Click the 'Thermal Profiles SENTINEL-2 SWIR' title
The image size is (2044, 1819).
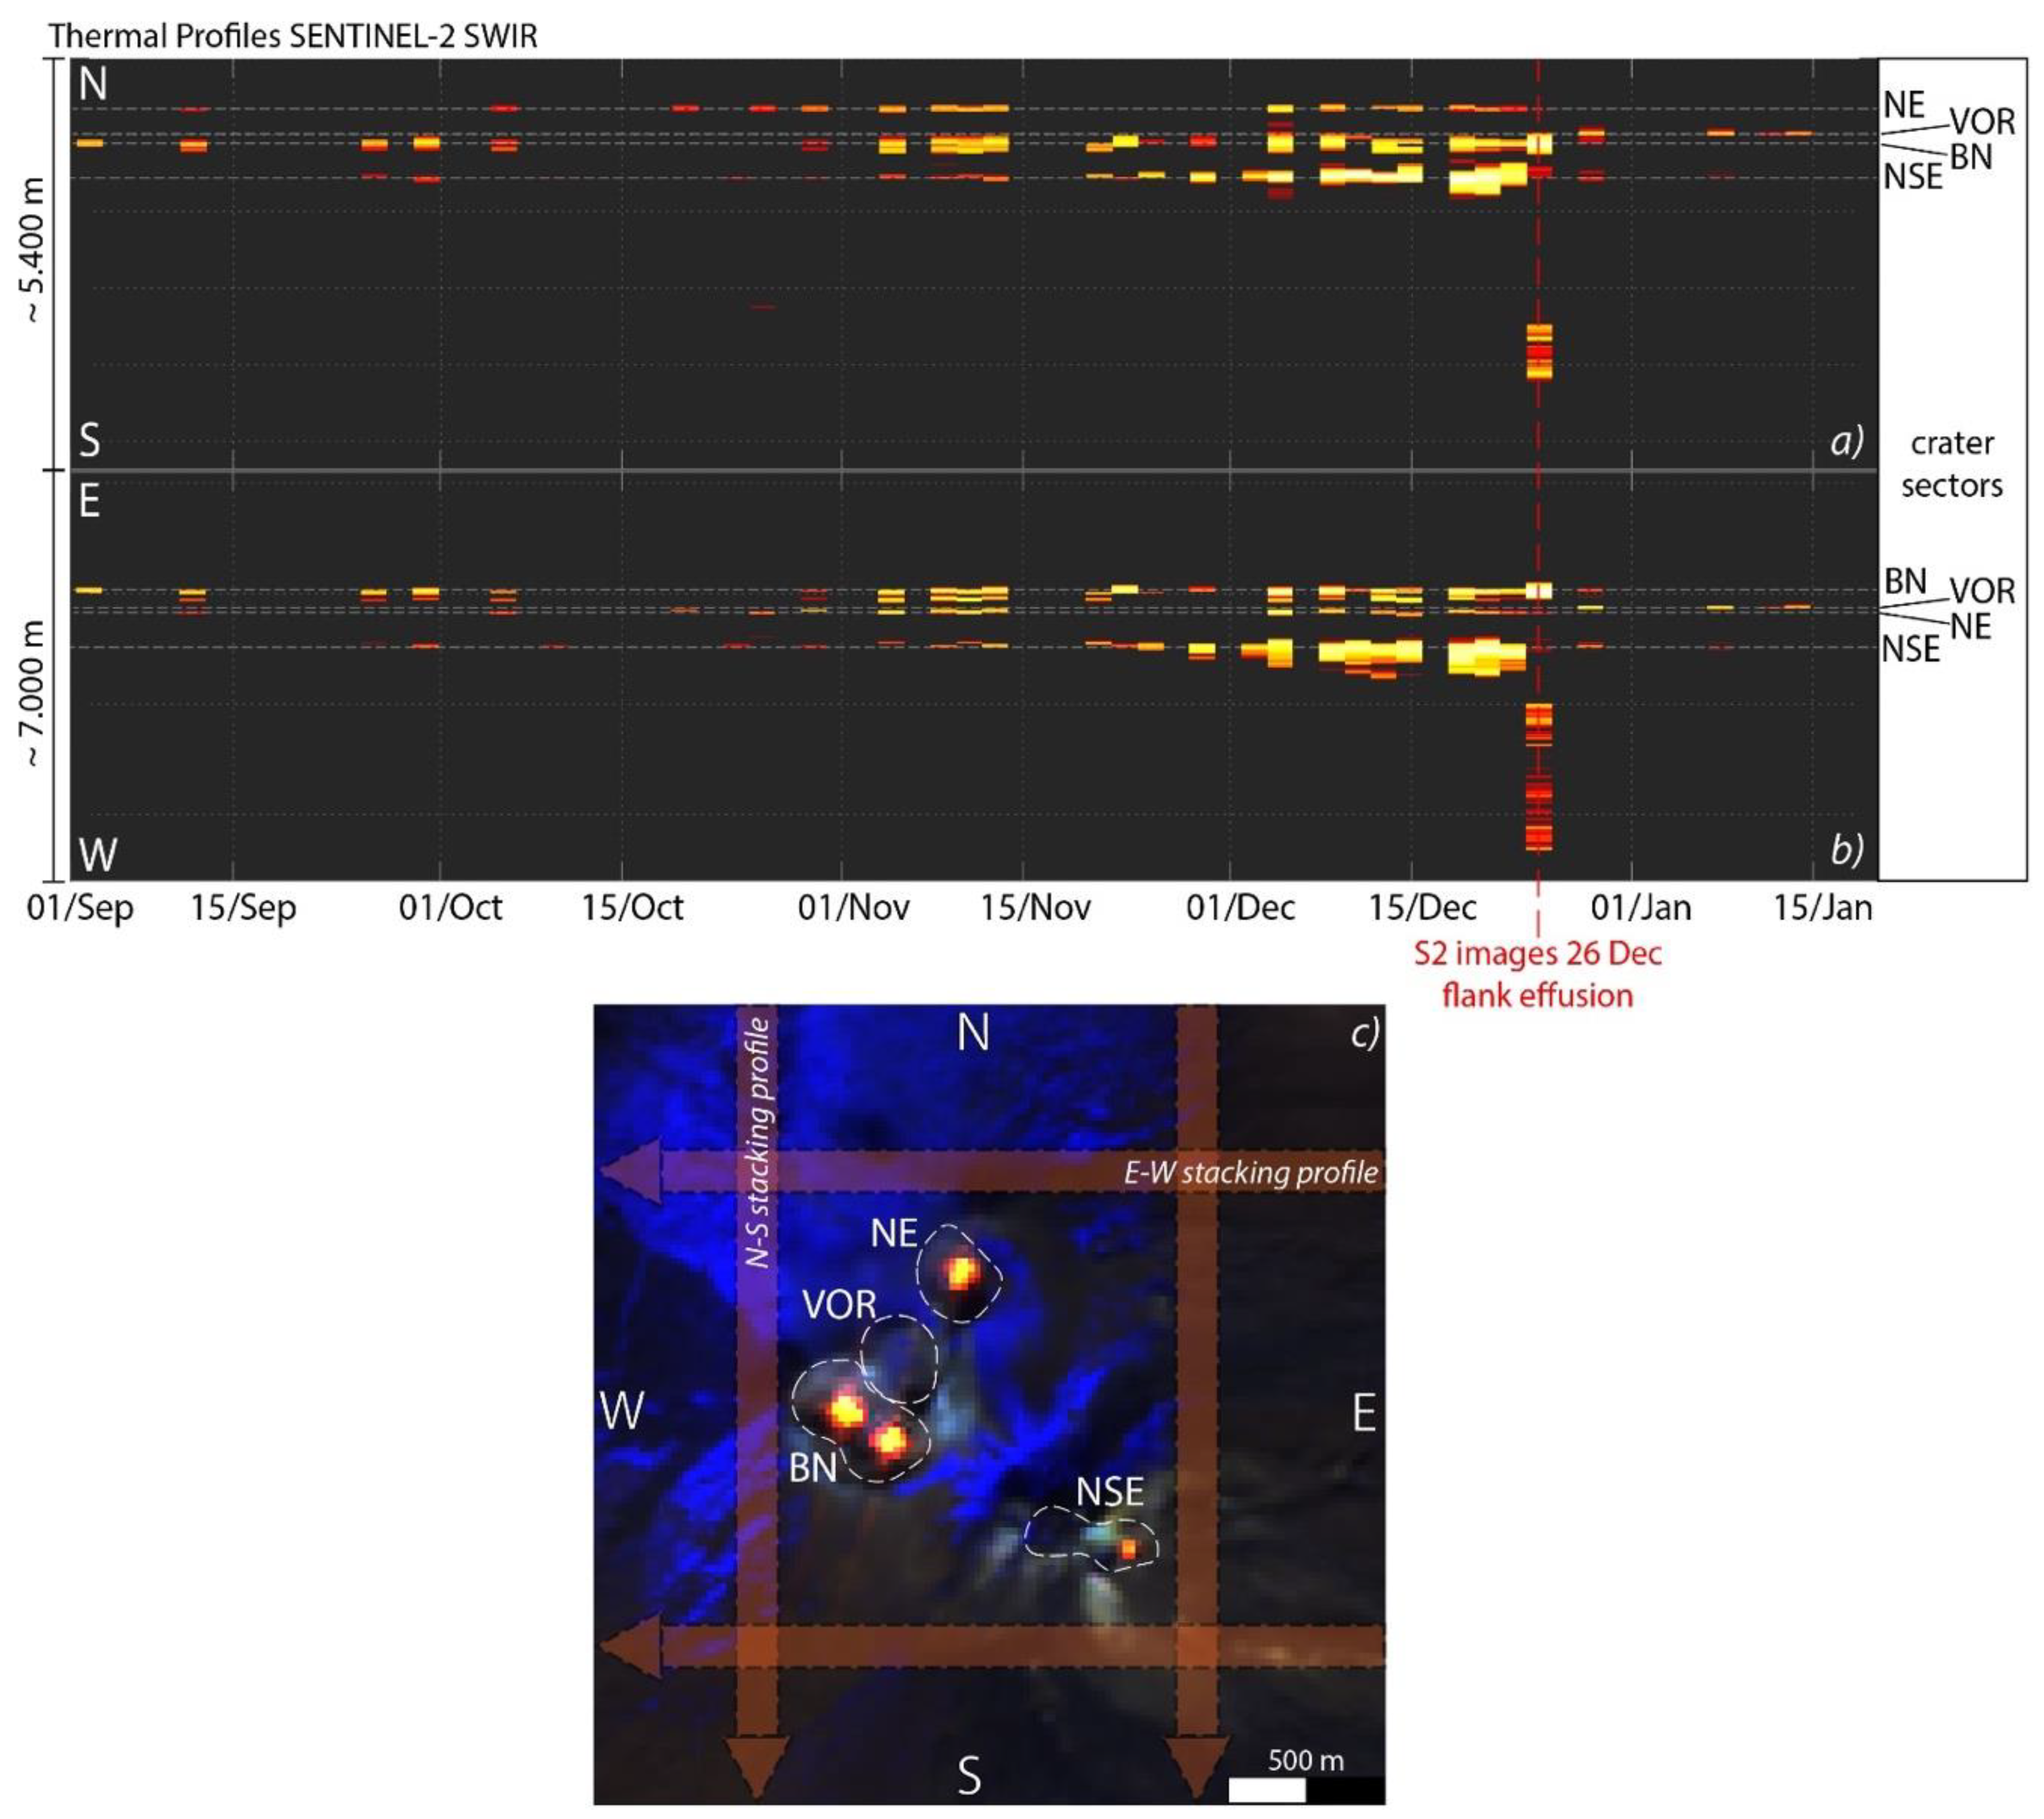(293, 36)
